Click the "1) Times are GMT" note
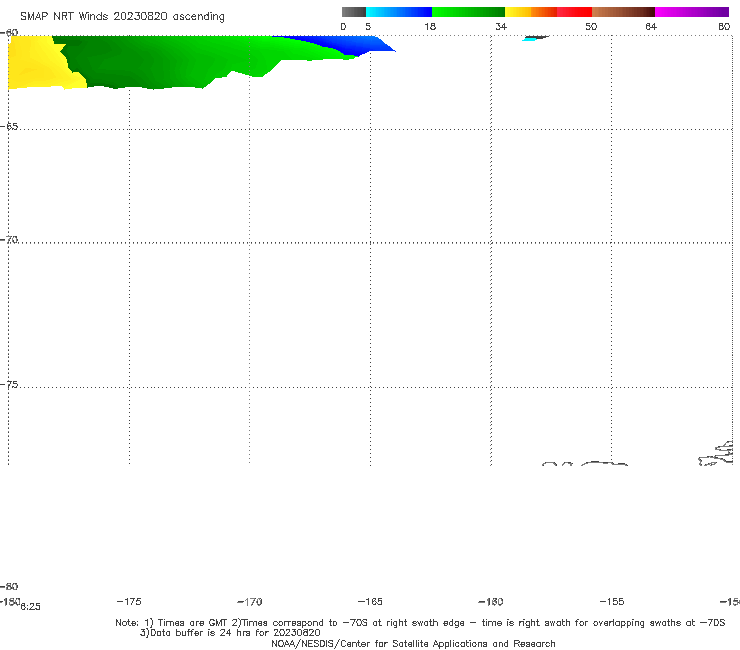The image size is (740, 650). (187, 623)
